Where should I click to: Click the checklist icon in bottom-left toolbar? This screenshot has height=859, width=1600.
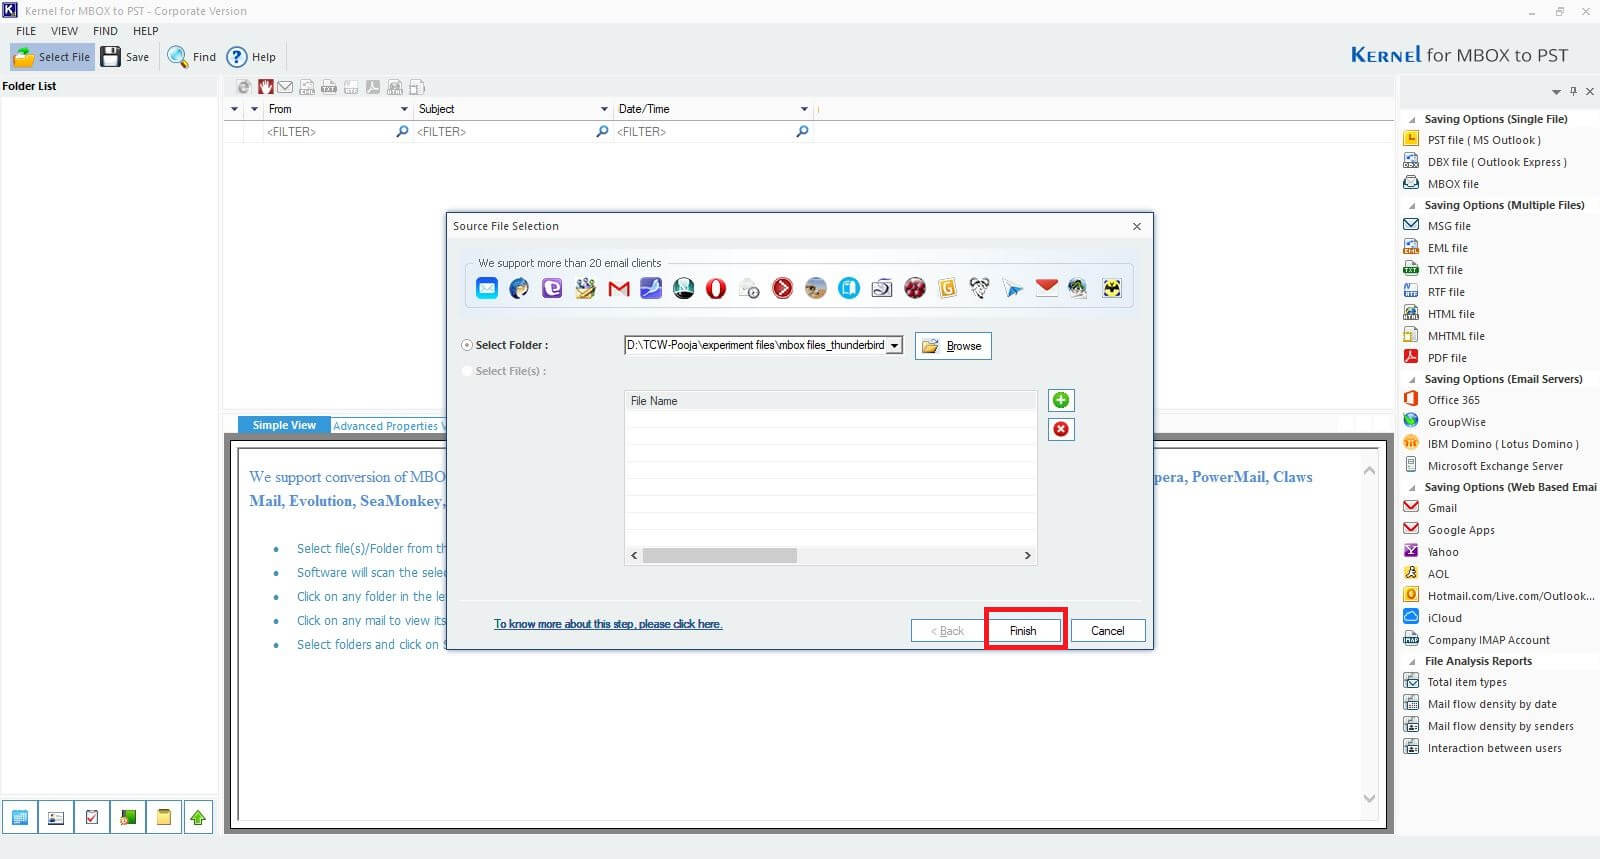coord(91,818)
